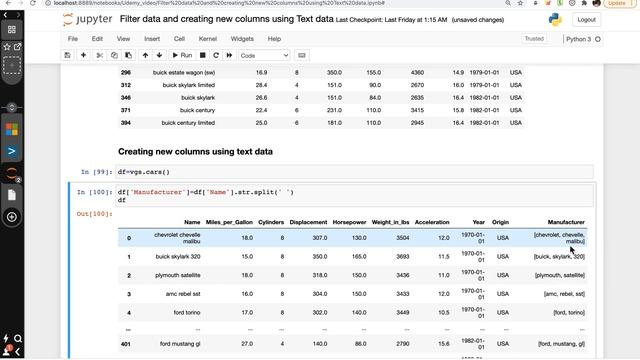Click the '[plymouth, satellite]' Manufacturer cell
Viewport: 640px width, 360px height.
[560, 275]
